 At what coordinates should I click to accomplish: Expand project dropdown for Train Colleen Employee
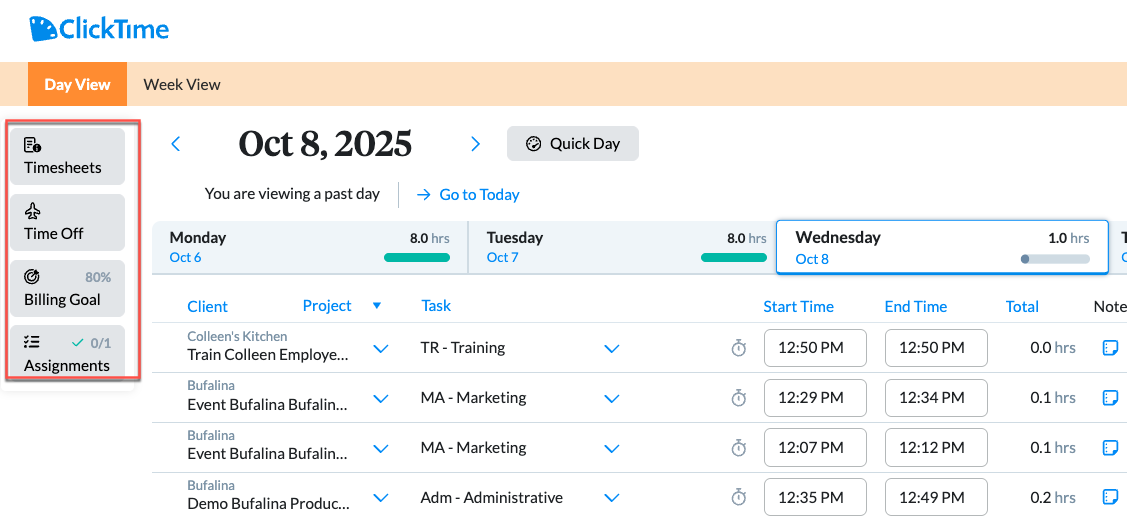coord(381,348)
